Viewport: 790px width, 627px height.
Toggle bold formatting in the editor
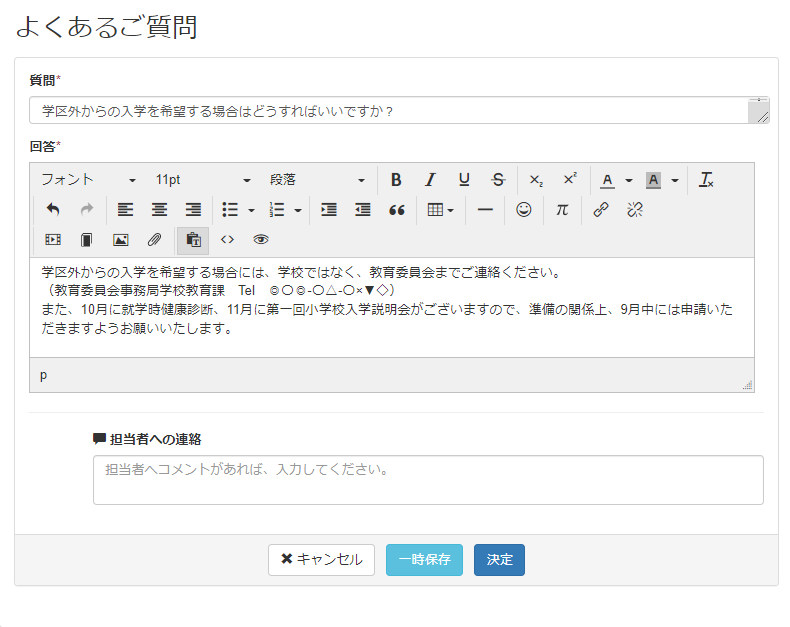[396, 180]
